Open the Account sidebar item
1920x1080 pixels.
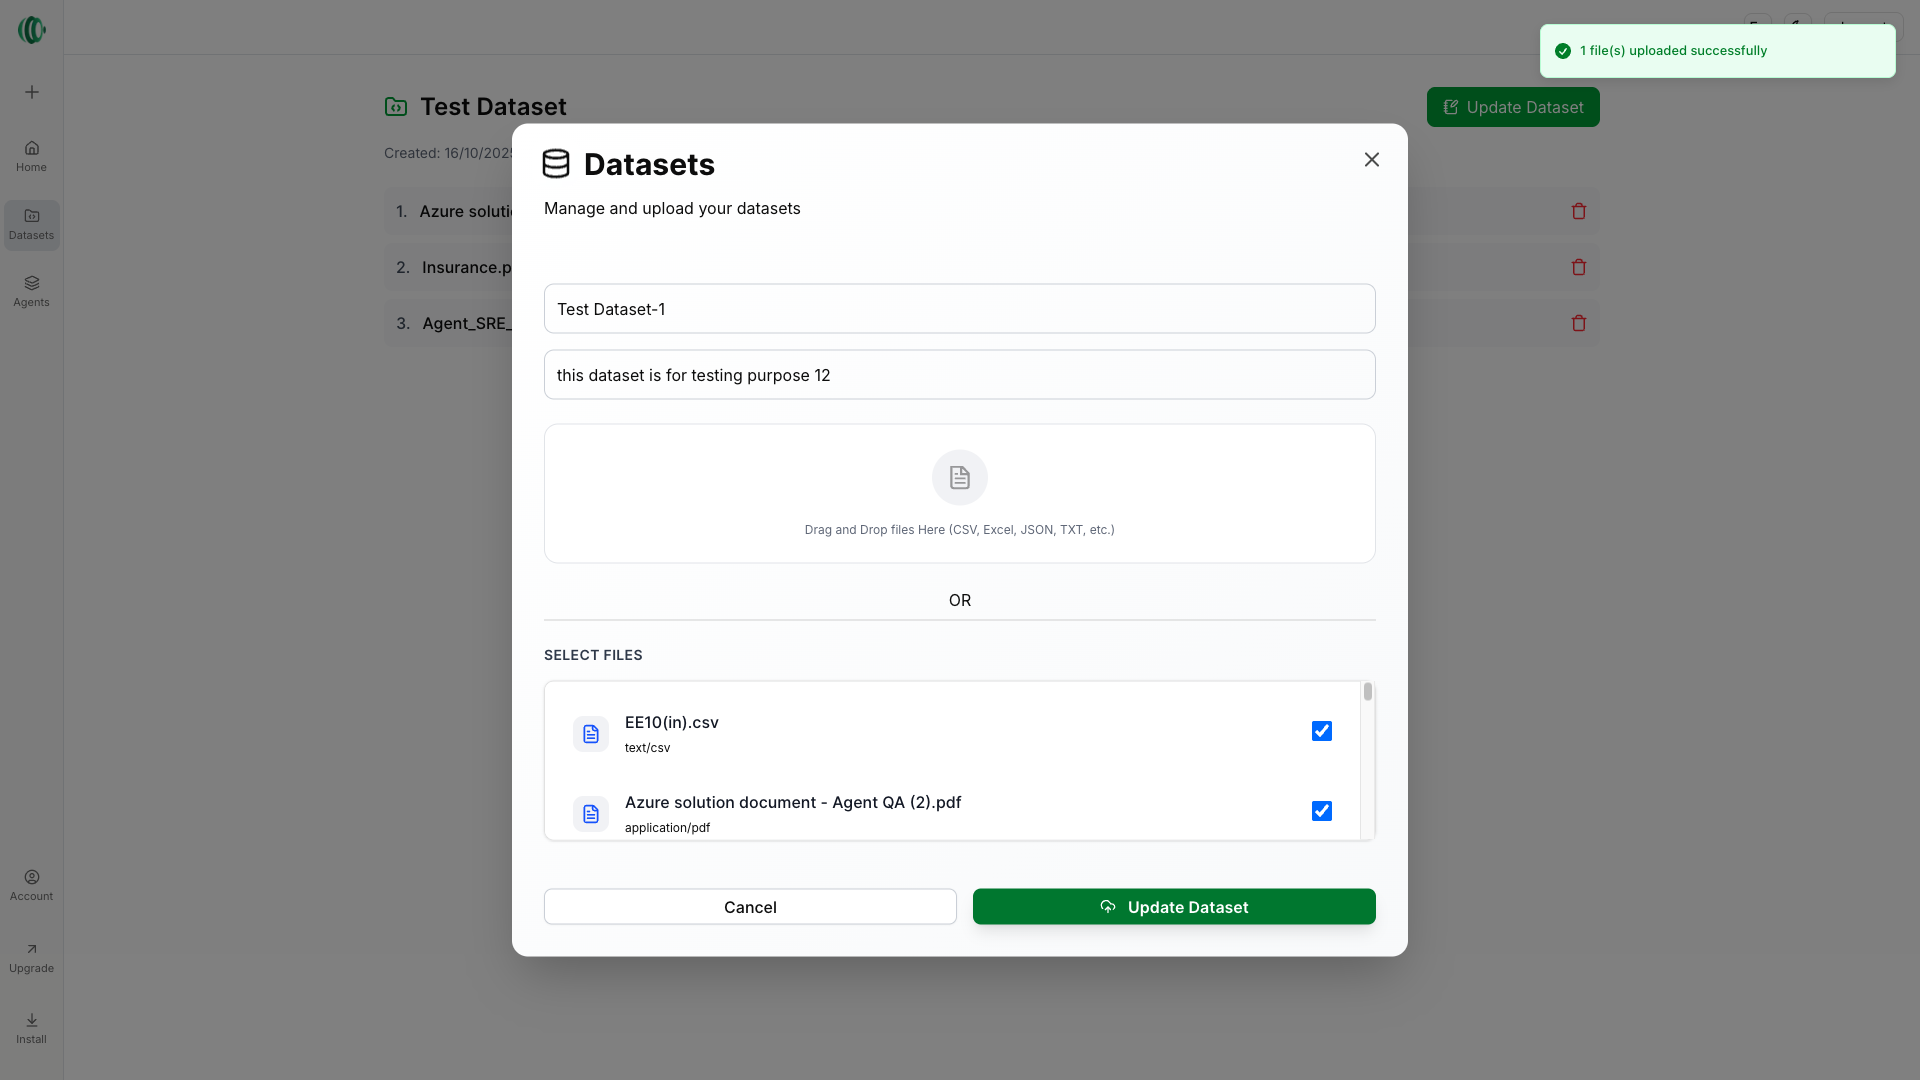32,885
